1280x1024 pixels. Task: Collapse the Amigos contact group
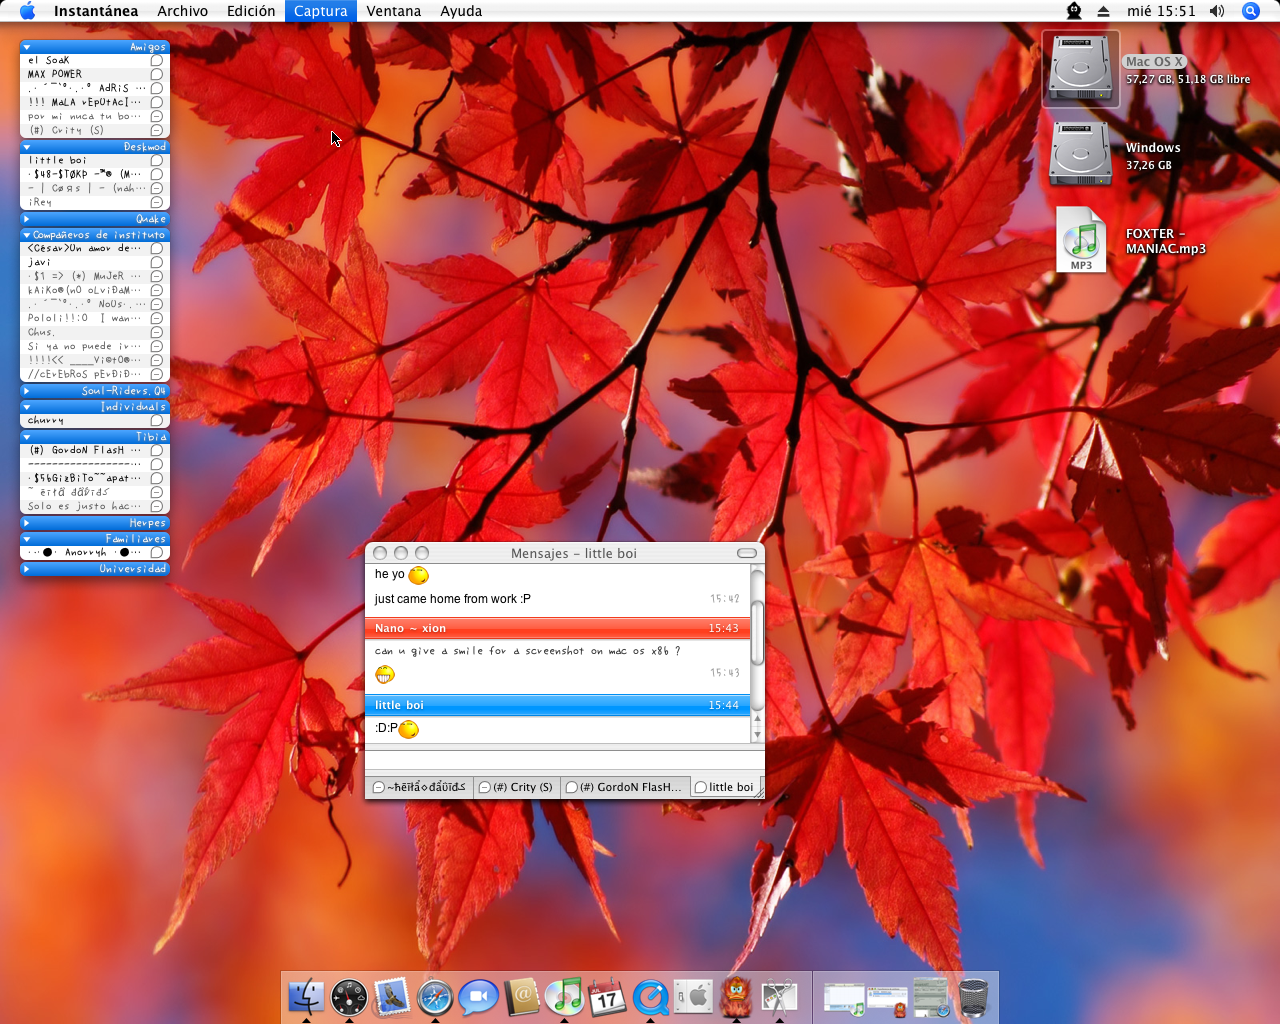[27, 47]
